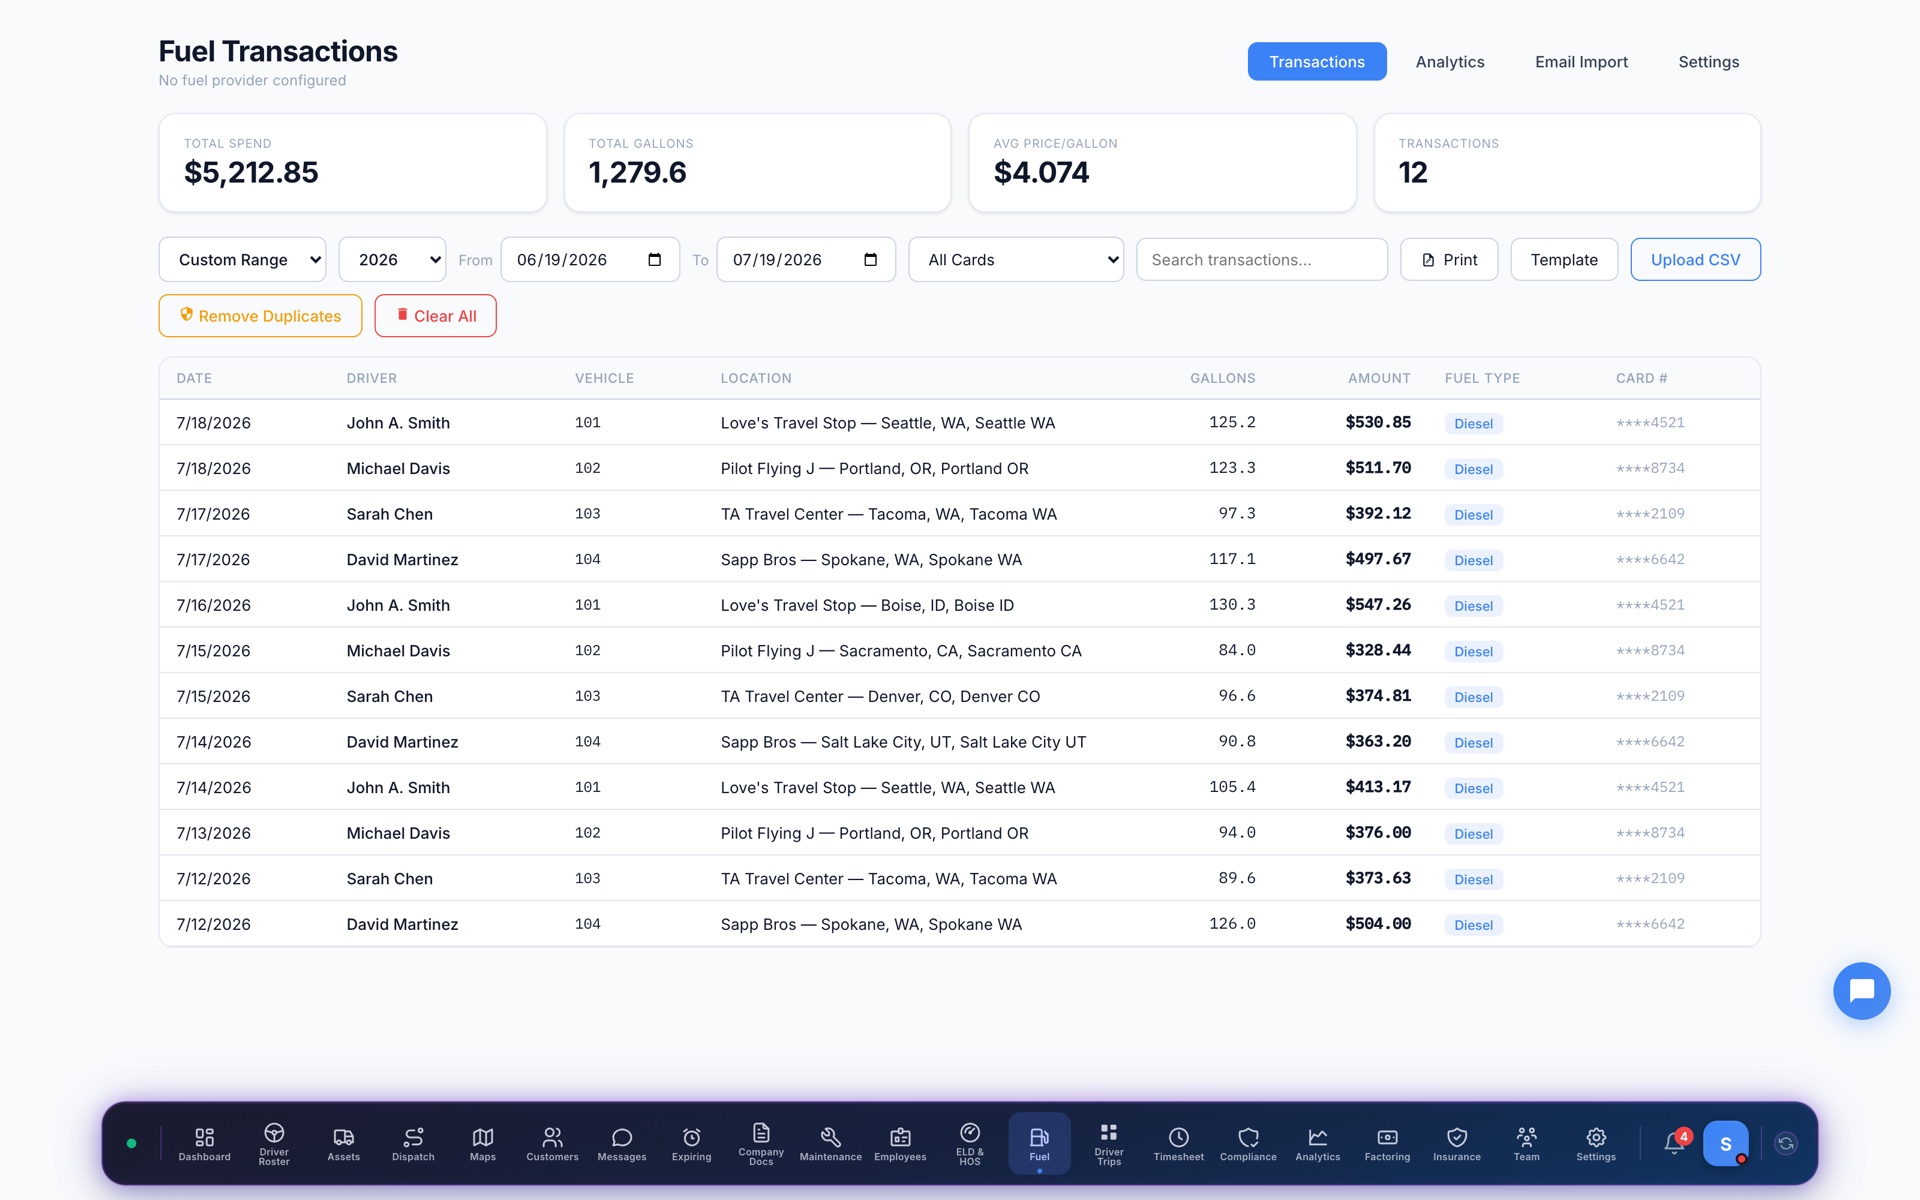Image resolution: width=1920 pixels, height=1200 pixels.
Task: Open Driver Trips icon
Action: [x=1109, y=1143]
